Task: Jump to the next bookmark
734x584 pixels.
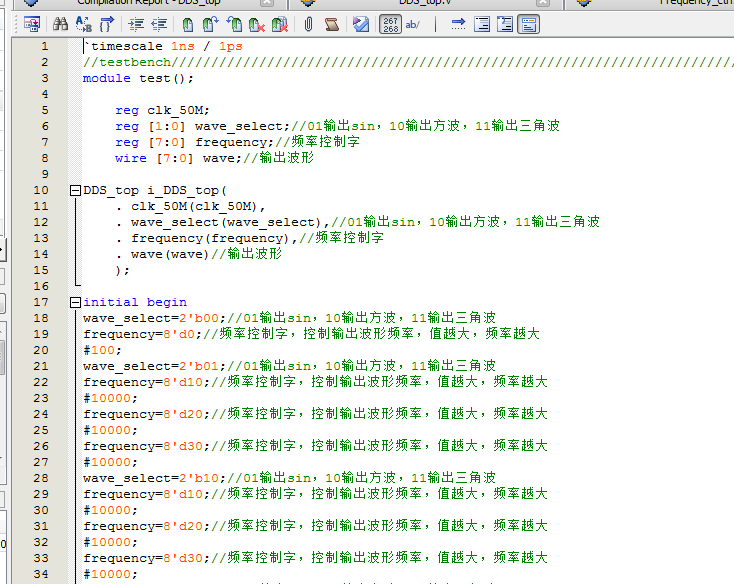Action: pos(211,24)
